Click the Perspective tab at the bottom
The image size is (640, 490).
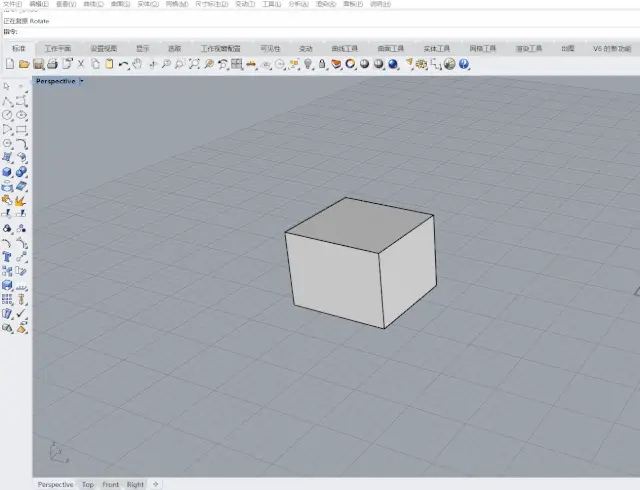click(x=56, y=484)
